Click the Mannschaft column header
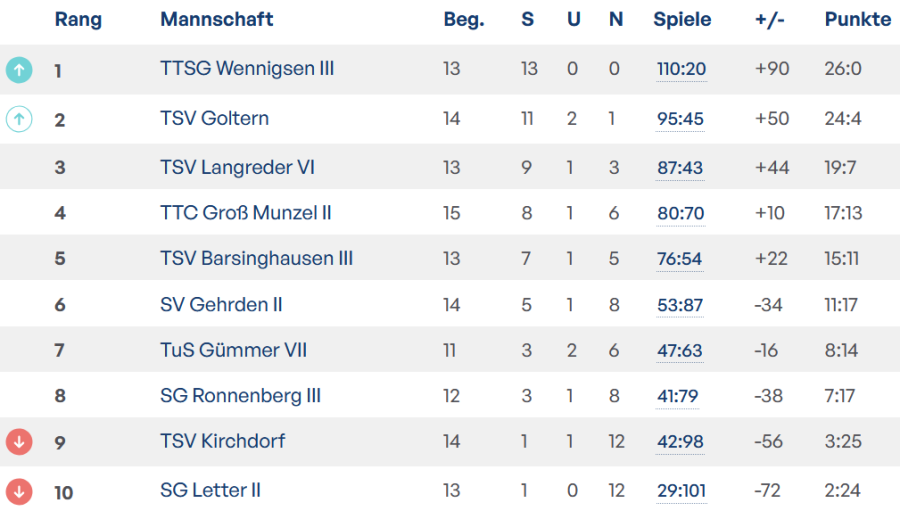This screenshot has height=511, width=900. (217, 19)
